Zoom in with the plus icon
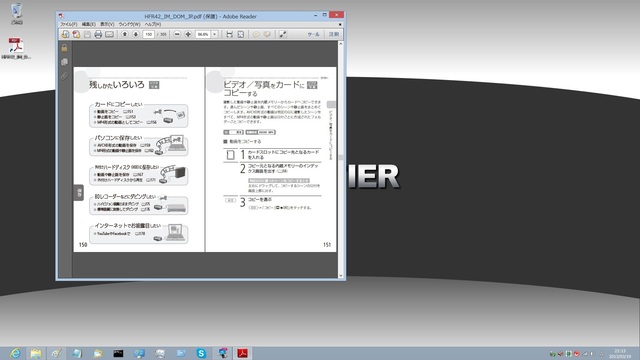The width and height of the screenshot is (640, 360). 188,35
